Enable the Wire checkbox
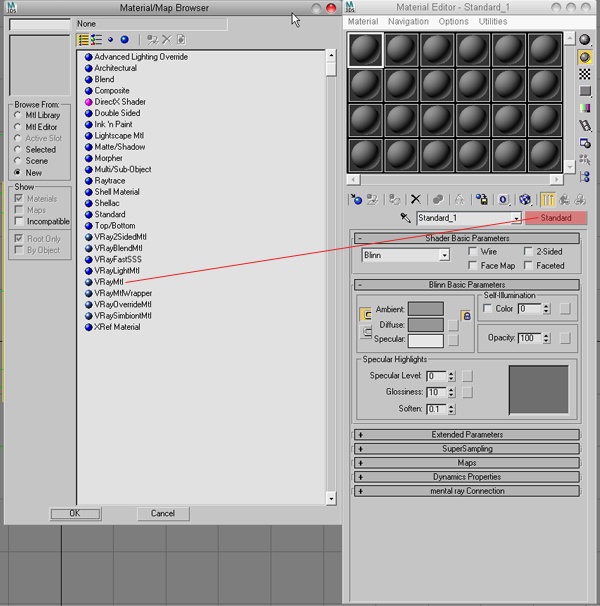This screenshot has height=606, width=600. tap(473, 252)
